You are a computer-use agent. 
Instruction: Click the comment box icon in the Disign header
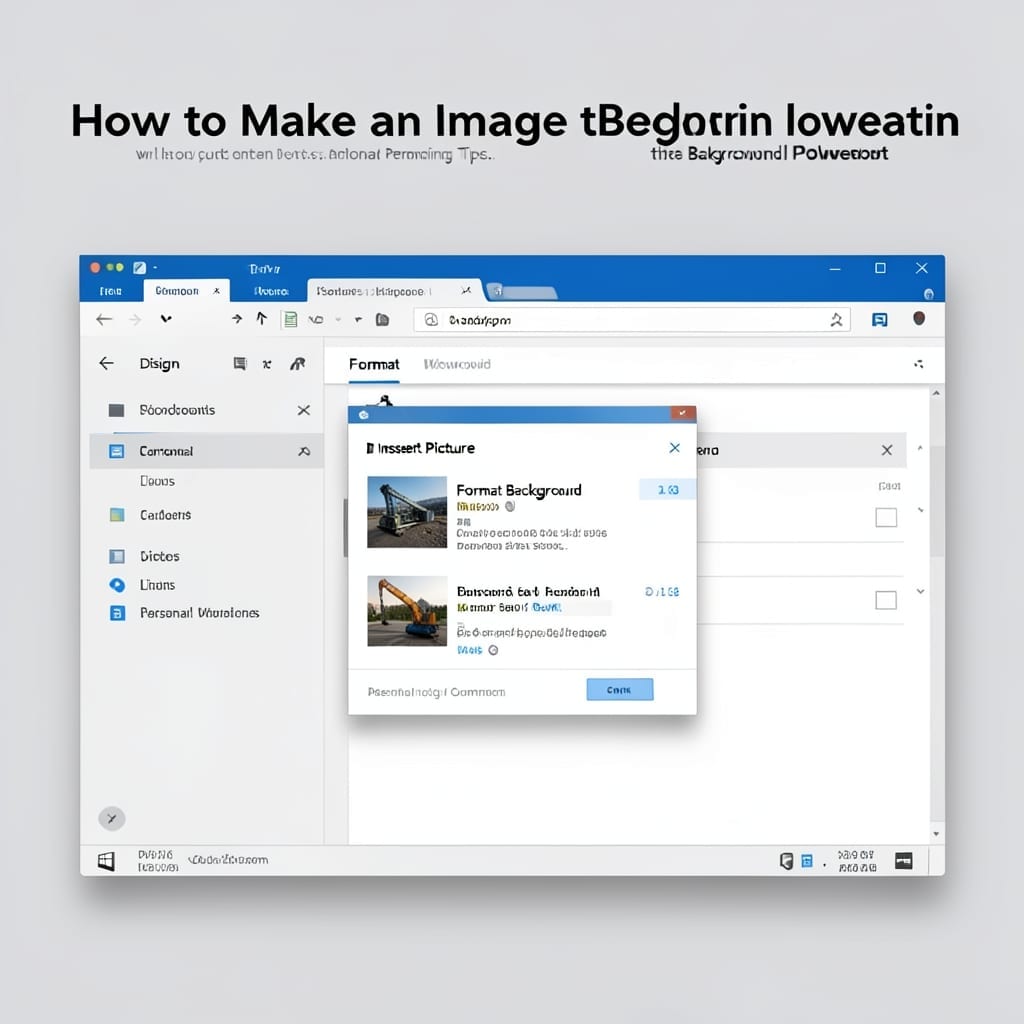(240, 364)
